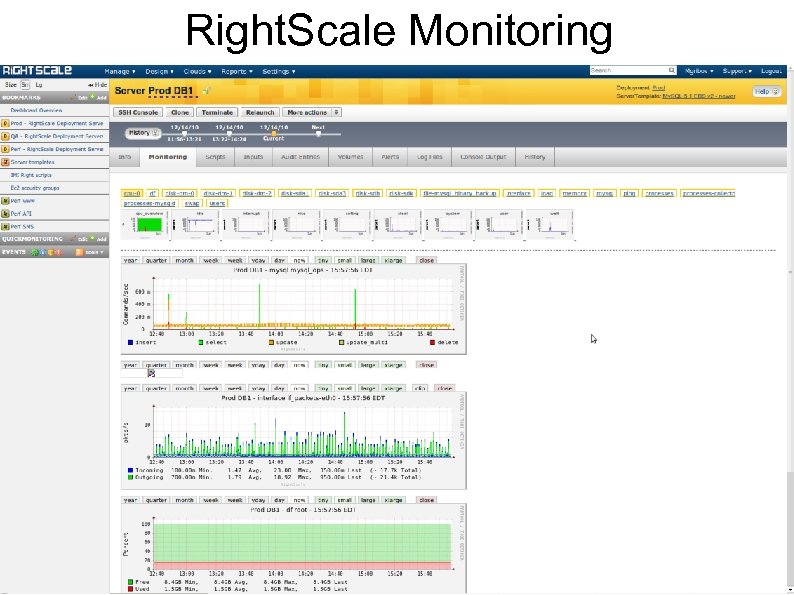794x595 pixels.
Task: Switch to the Inputs tab
Action: (253, 157)
